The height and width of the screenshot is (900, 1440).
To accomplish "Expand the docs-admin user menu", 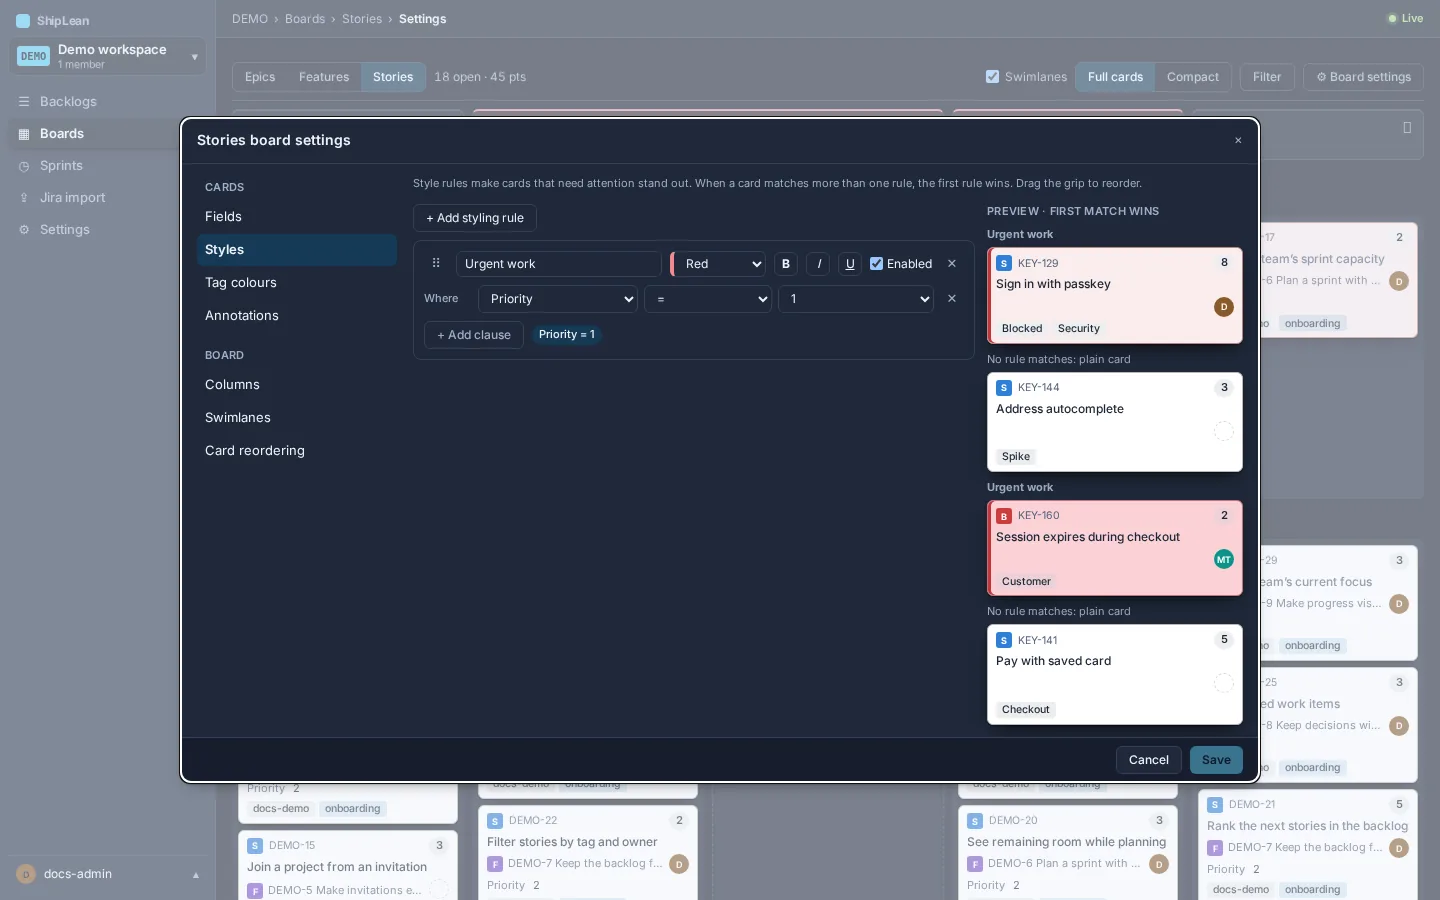I will [108, 874].
